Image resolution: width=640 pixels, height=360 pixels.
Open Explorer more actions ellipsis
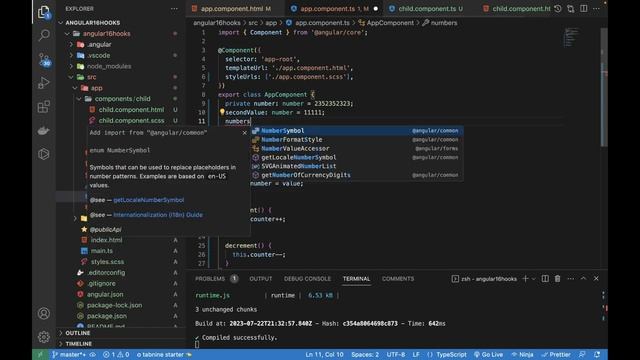pyautogui.click(x=174, y=9)
